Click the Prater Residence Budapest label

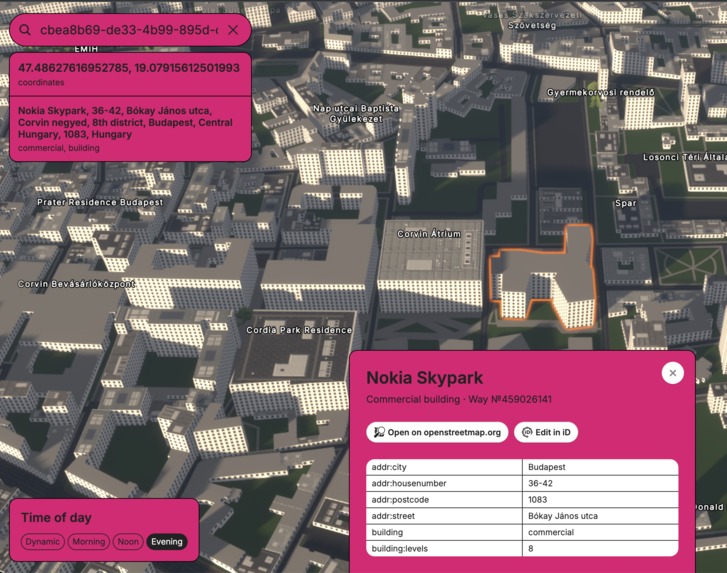(x=100, y=202)
